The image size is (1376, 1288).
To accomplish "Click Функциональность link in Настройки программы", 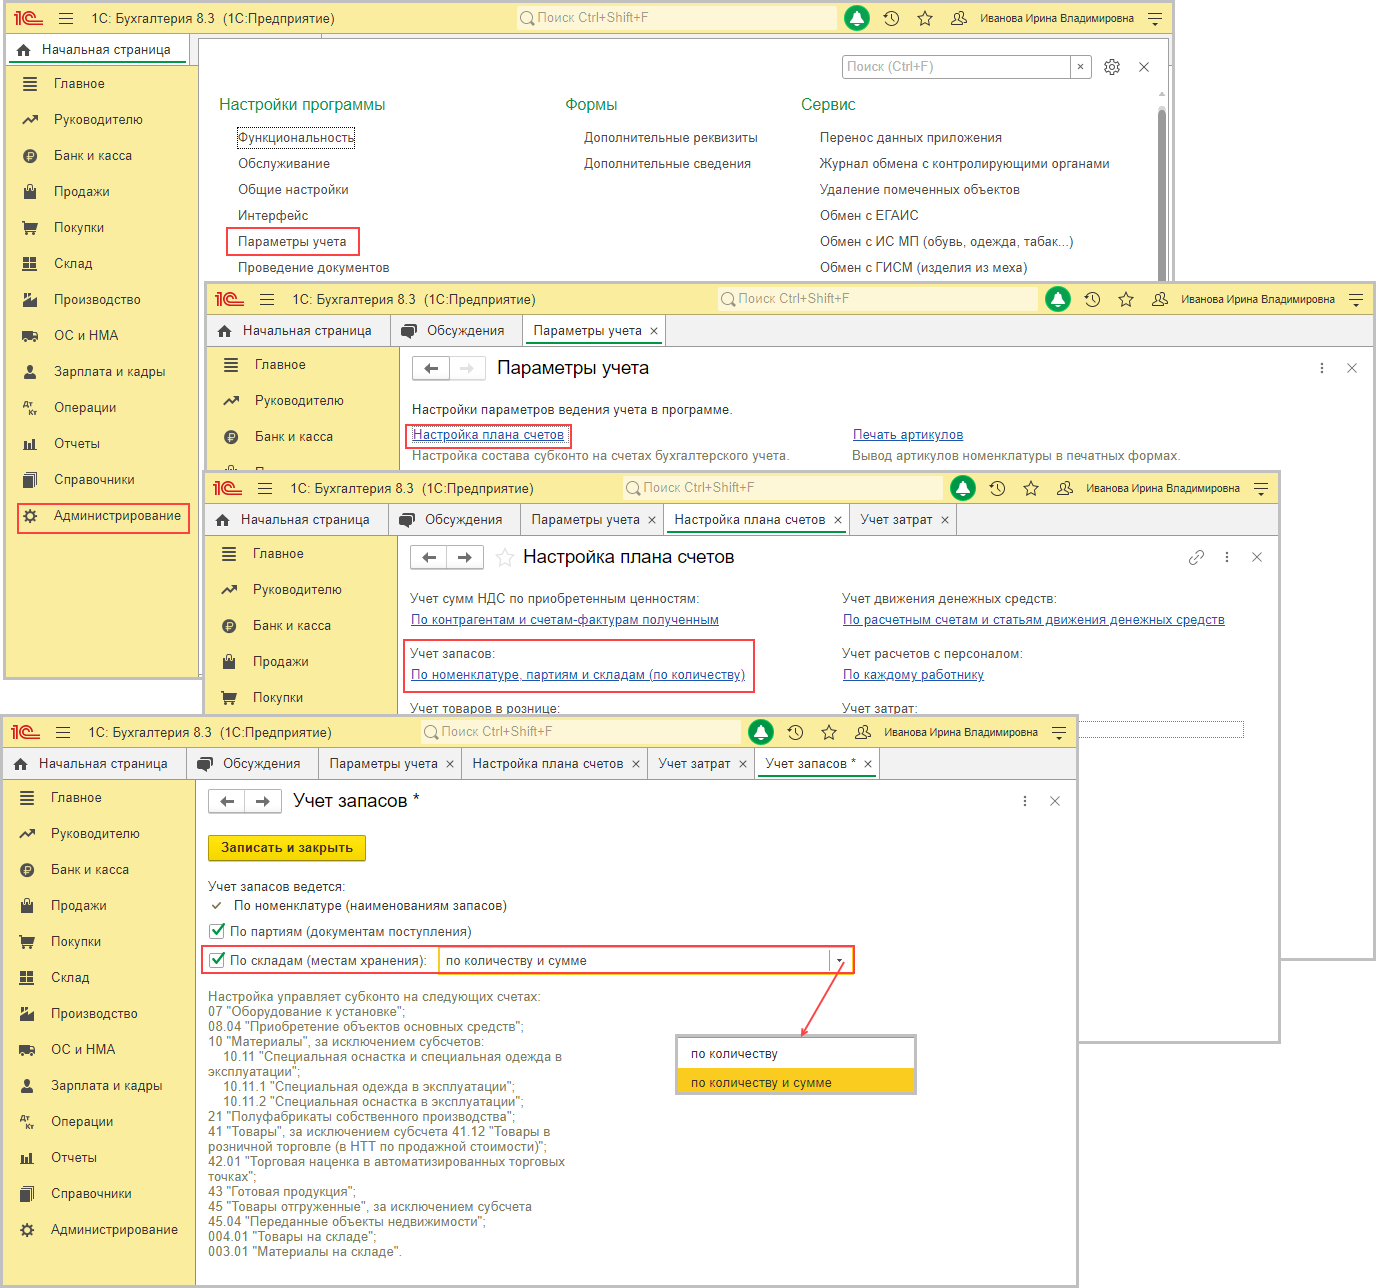I will [296, 138].
